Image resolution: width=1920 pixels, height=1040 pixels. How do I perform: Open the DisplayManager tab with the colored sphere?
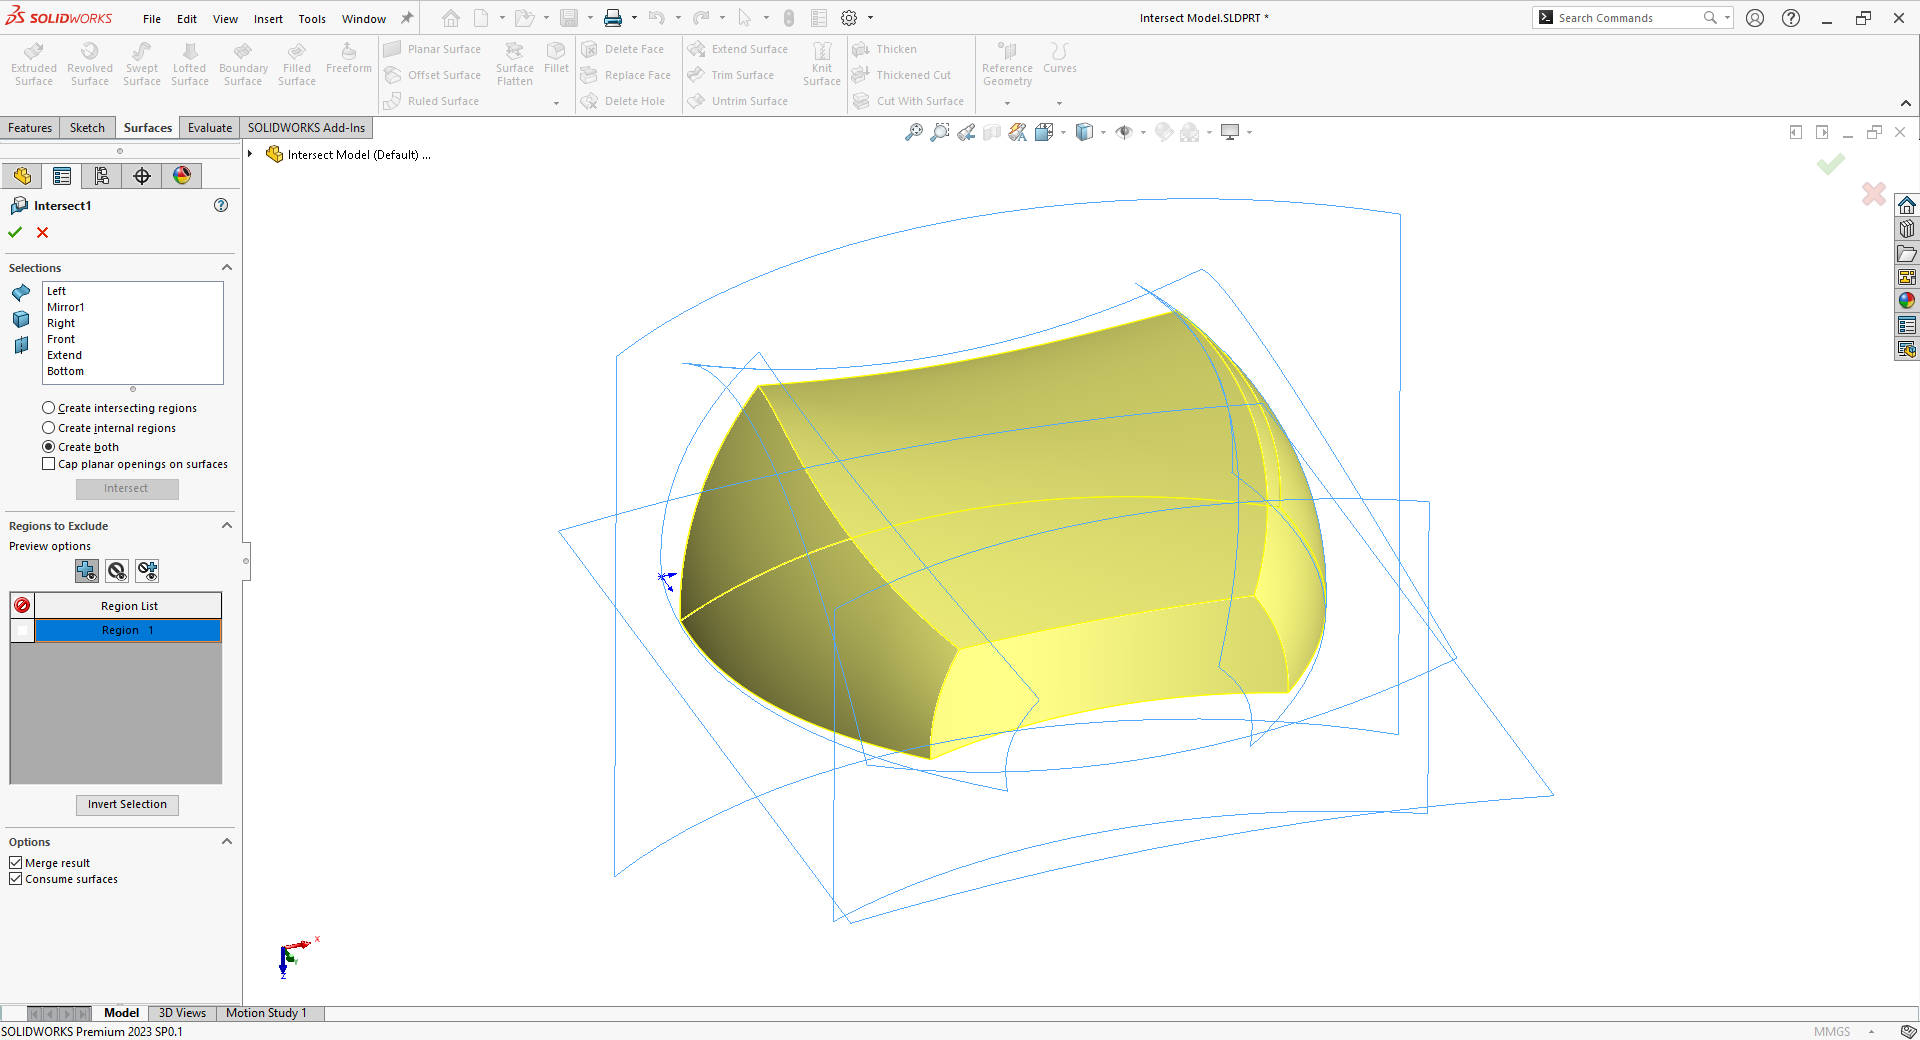pyautogui.click(x=181, y=175)
